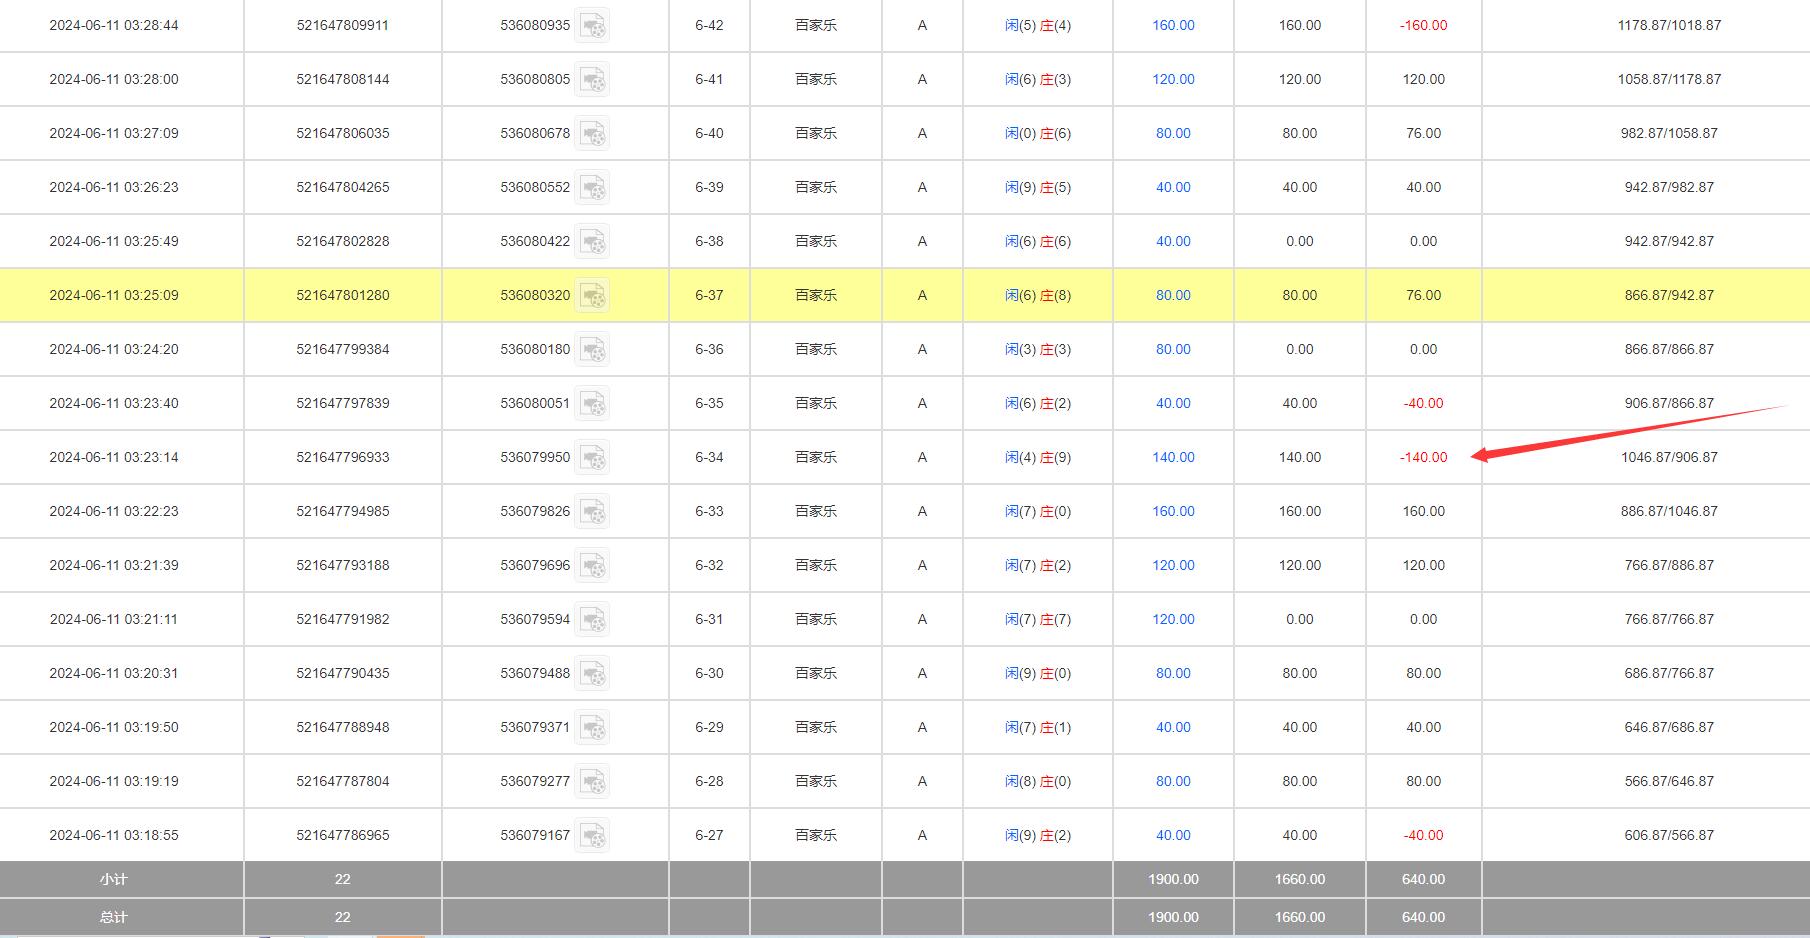Select the result 闲(6) 庄(8) in row 6-37

(x=1037, y=295)
